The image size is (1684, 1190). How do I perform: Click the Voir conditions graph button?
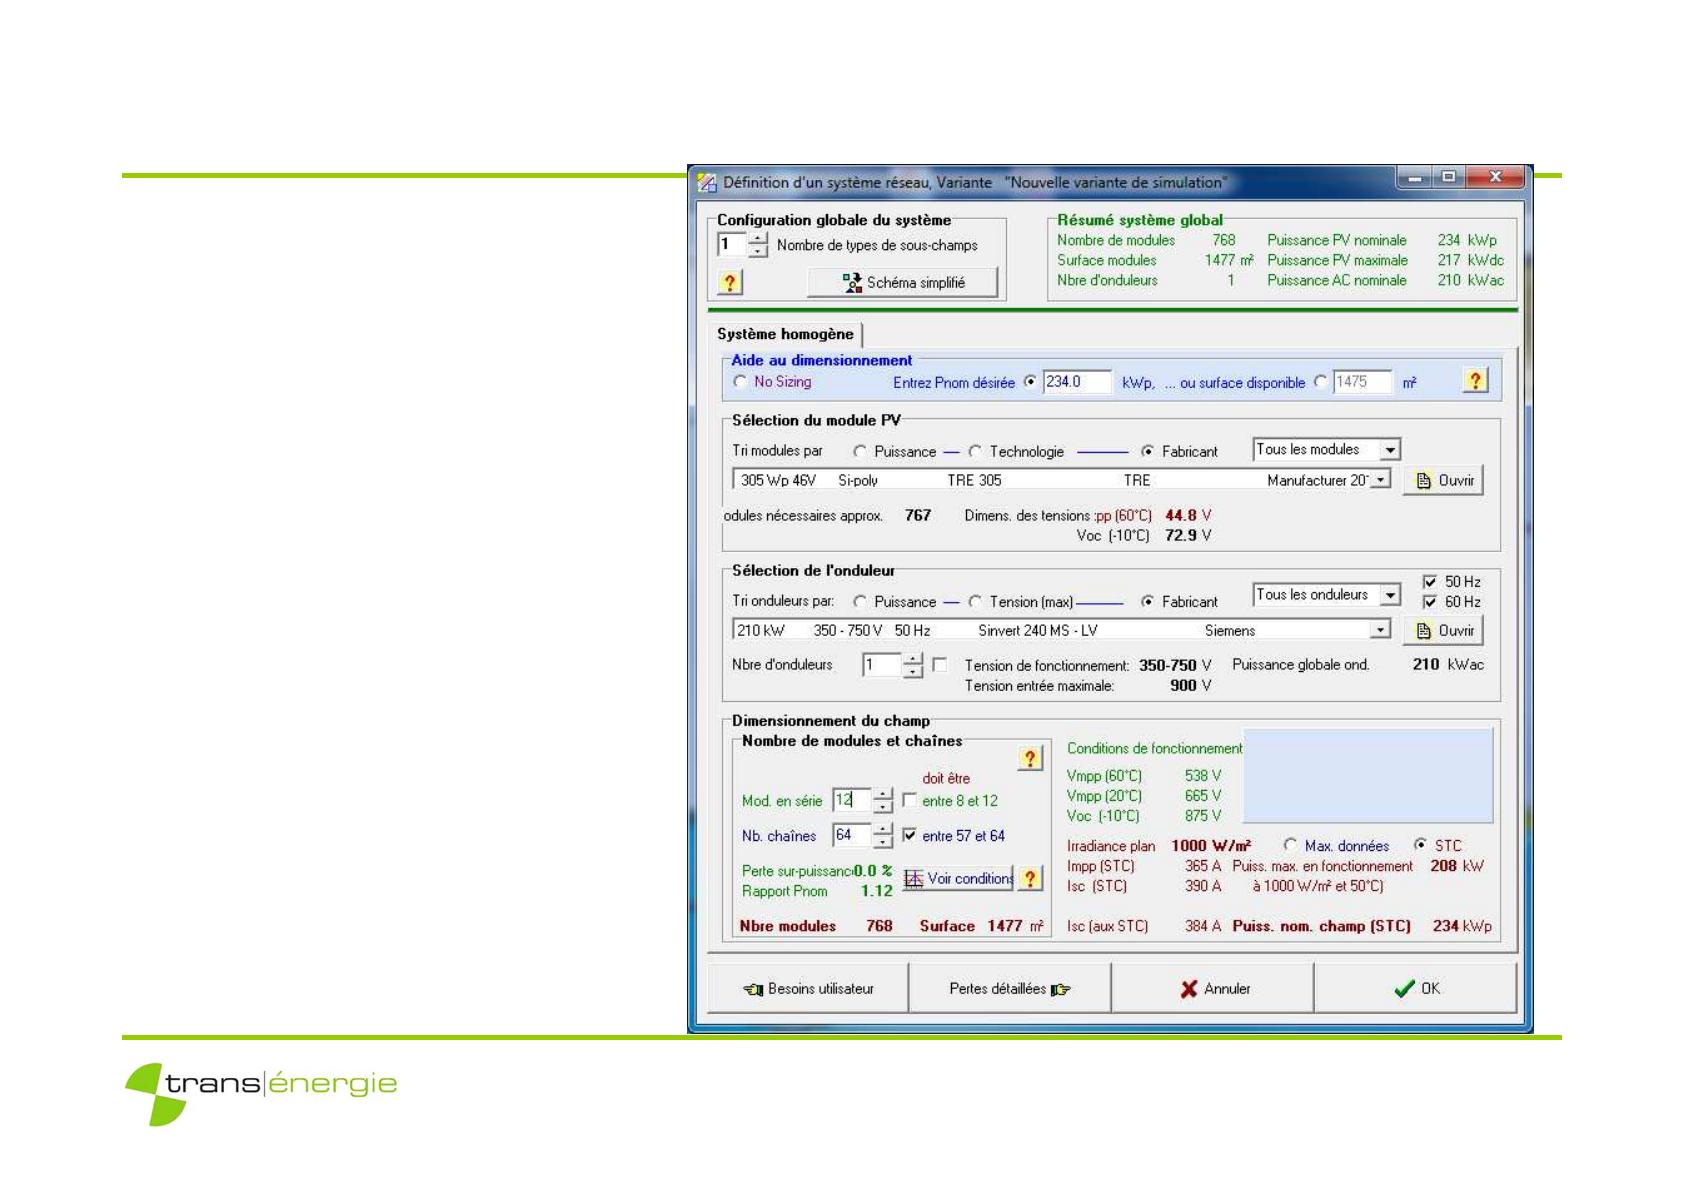point(958,878)
